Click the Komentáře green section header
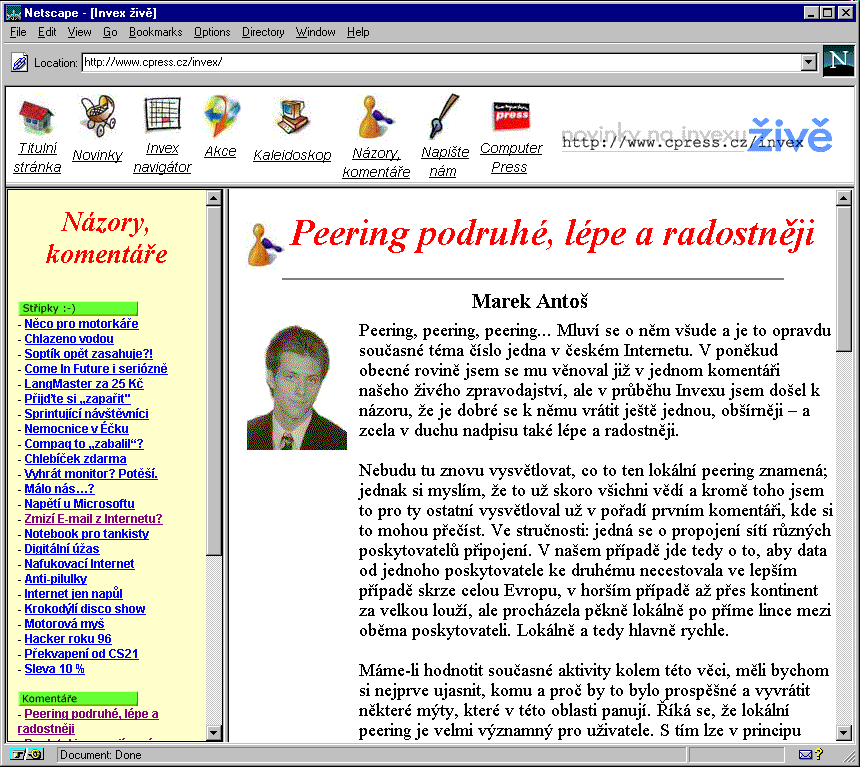 pyautogui.click(x=78, y=698)
